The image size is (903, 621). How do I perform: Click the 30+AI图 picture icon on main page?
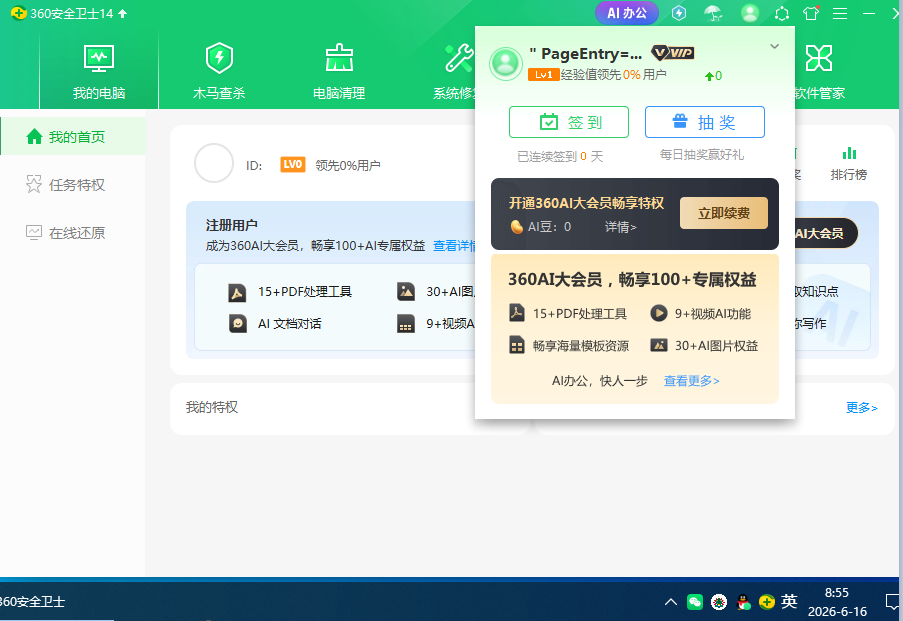tap(406, 291)
